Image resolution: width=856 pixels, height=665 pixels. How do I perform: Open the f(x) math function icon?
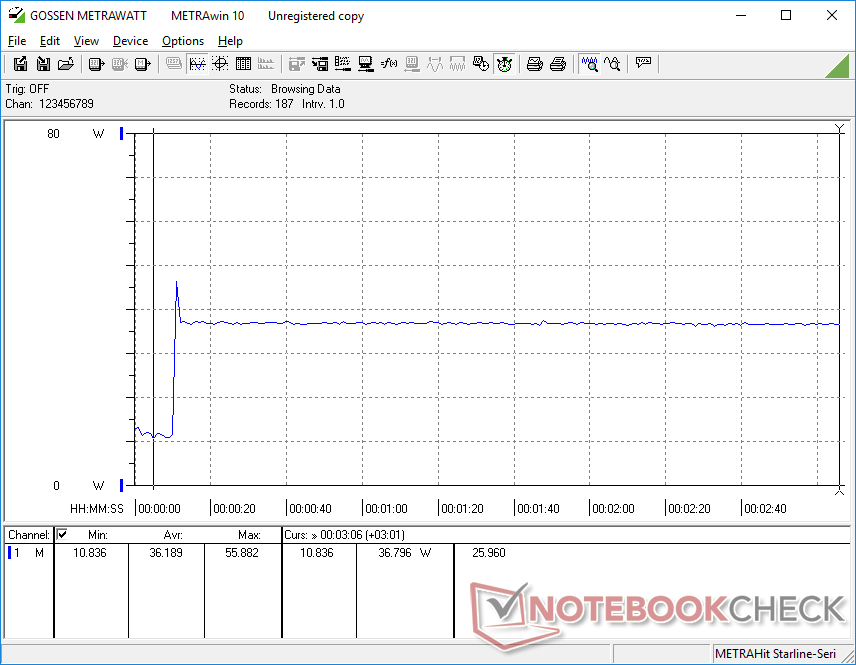389,64
